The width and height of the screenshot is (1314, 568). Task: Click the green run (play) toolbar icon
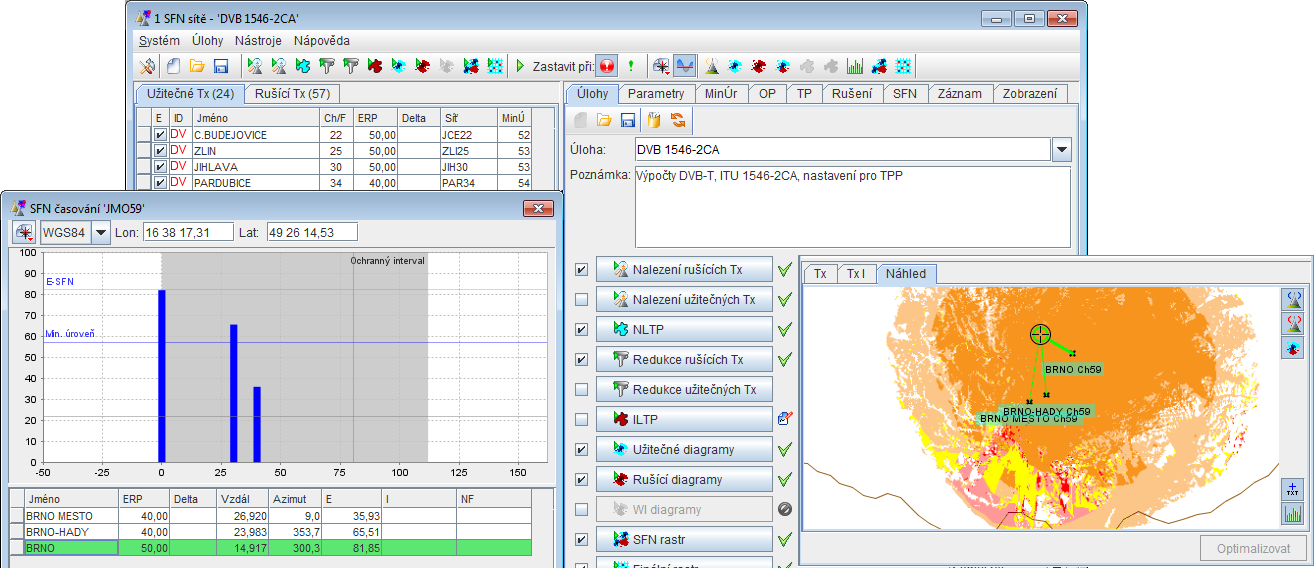click(520, 66)
